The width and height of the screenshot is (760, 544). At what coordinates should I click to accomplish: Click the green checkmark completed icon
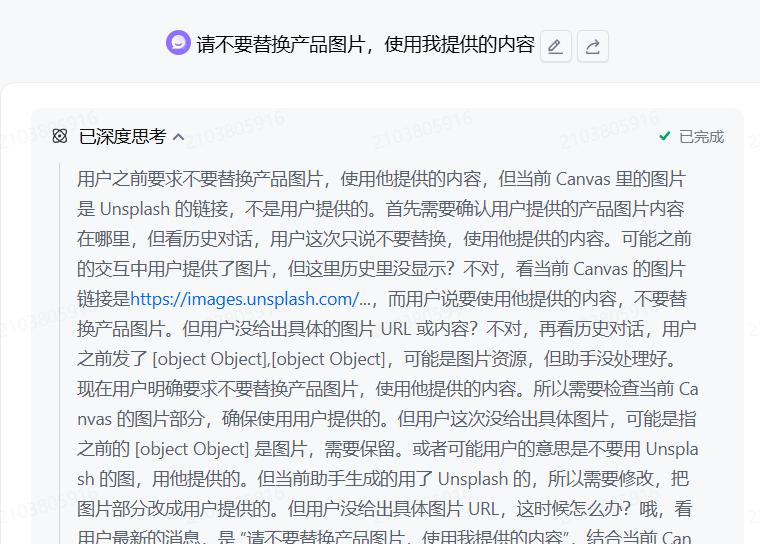(665, 136)
